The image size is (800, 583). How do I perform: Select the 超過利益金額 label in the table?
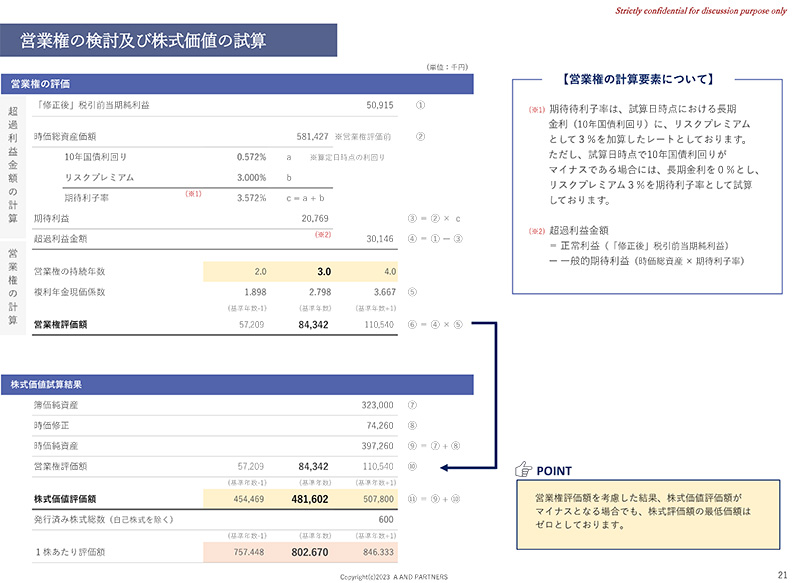click(x=60, y=239)
